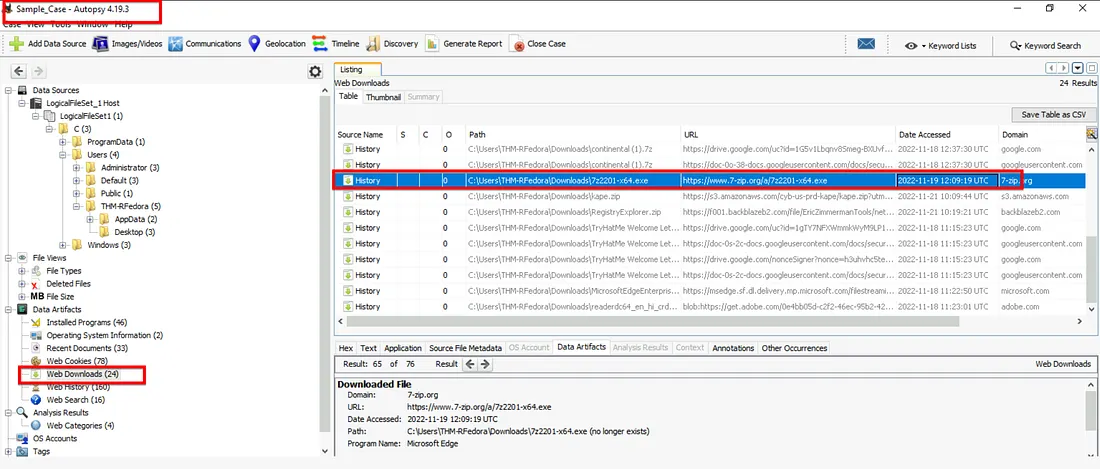
Task: Select Web History in Data Artifacts
Action: pos(78,387)
